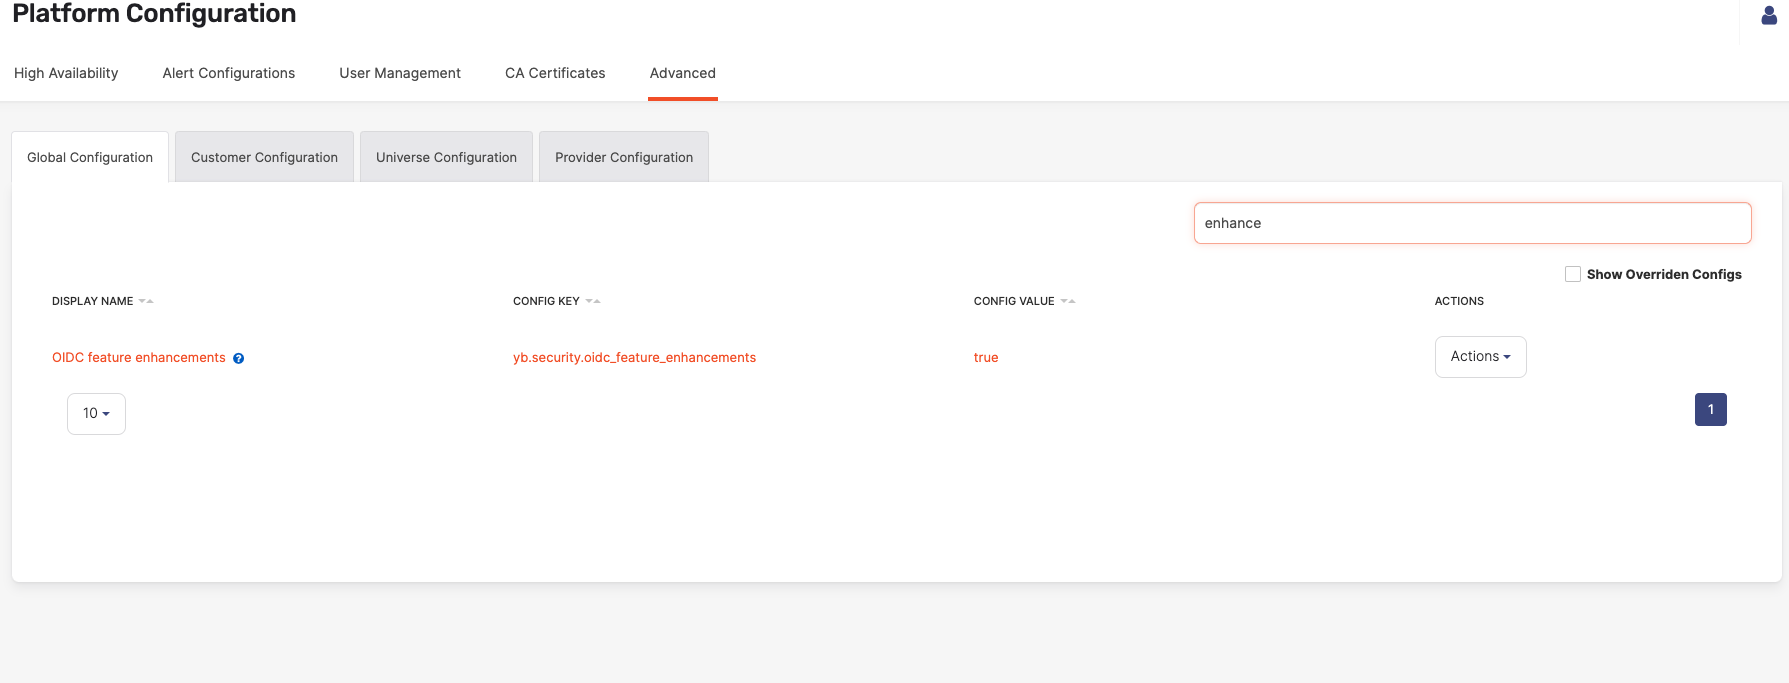
Task: Click page 1 pagination button
Action: click(x=1710, y=410)
